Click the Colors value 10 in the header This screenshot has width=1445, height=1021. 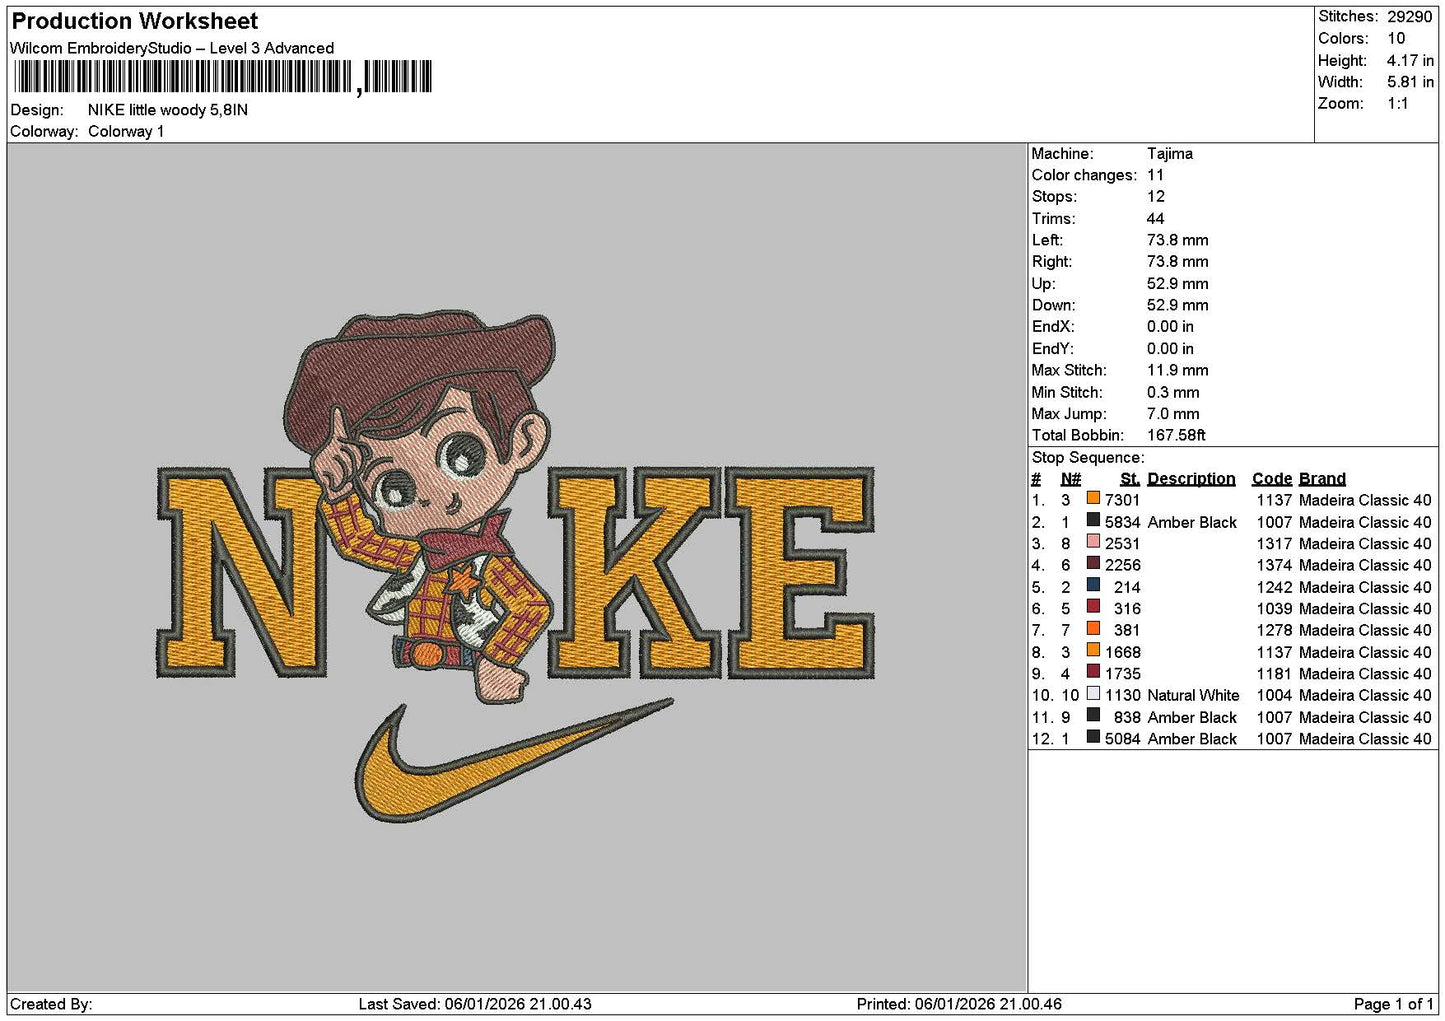tap(1396, 38)
